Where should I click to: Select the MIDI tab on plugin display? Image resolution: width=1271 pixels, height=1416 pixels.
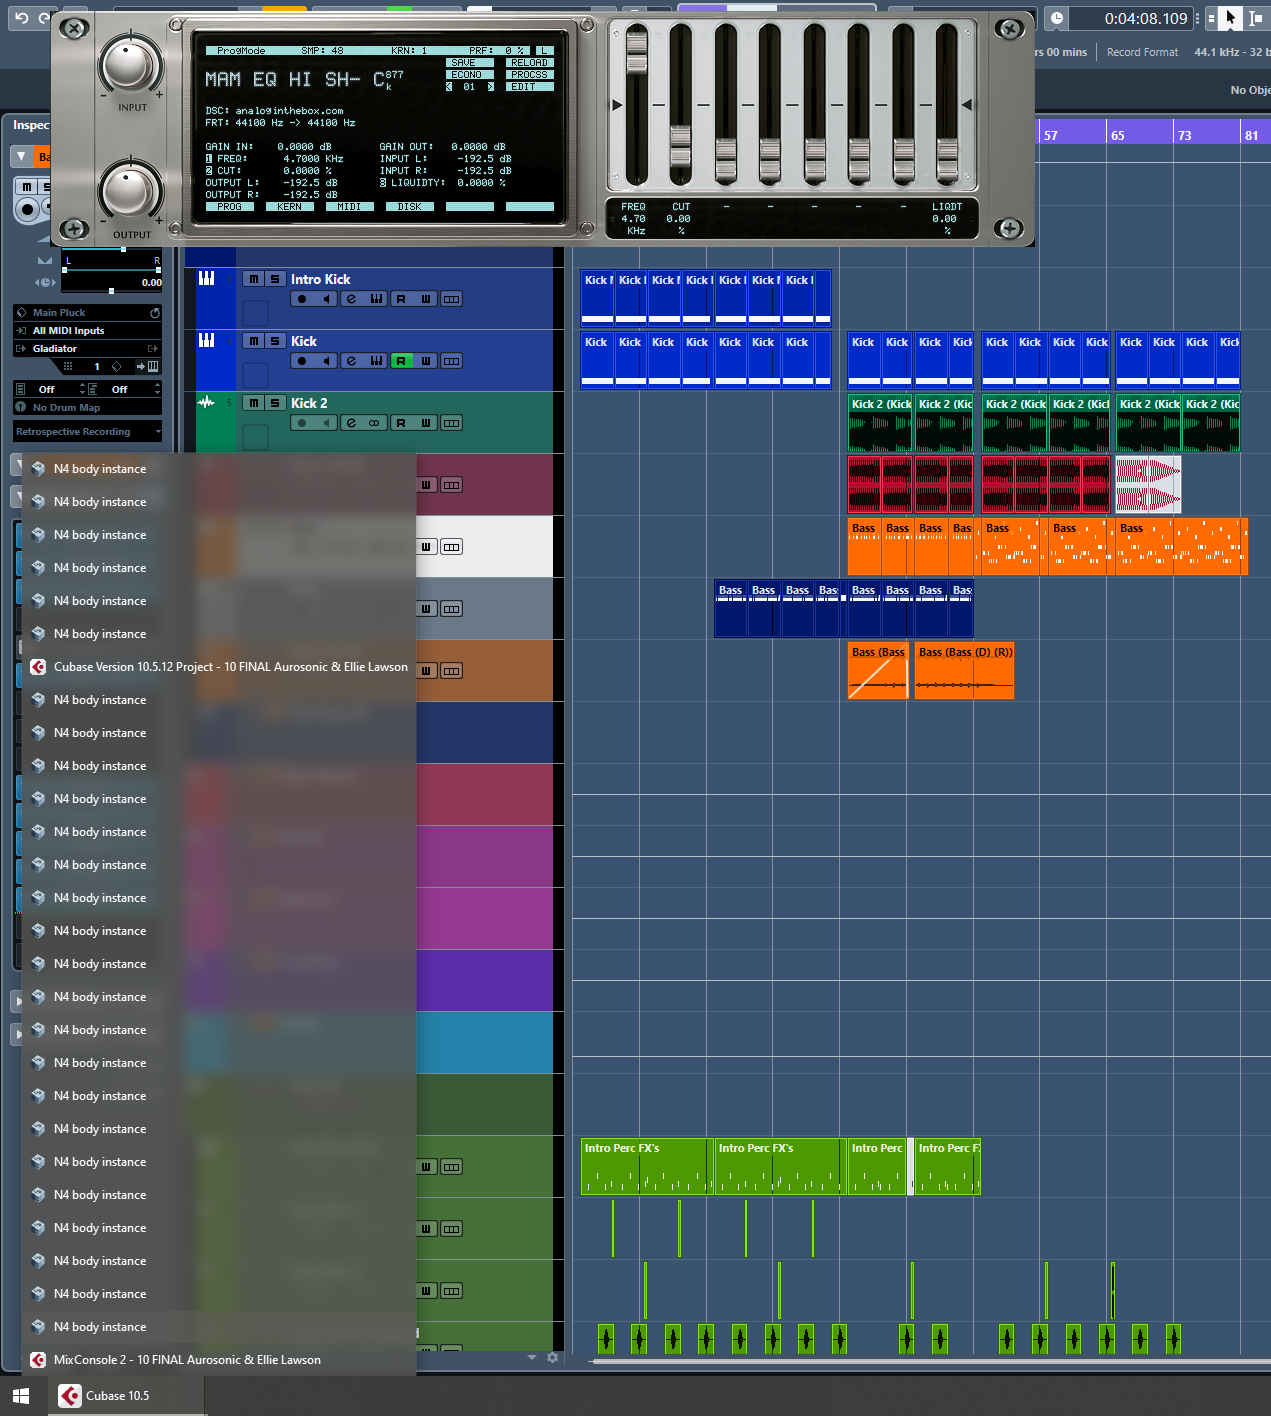350,207
